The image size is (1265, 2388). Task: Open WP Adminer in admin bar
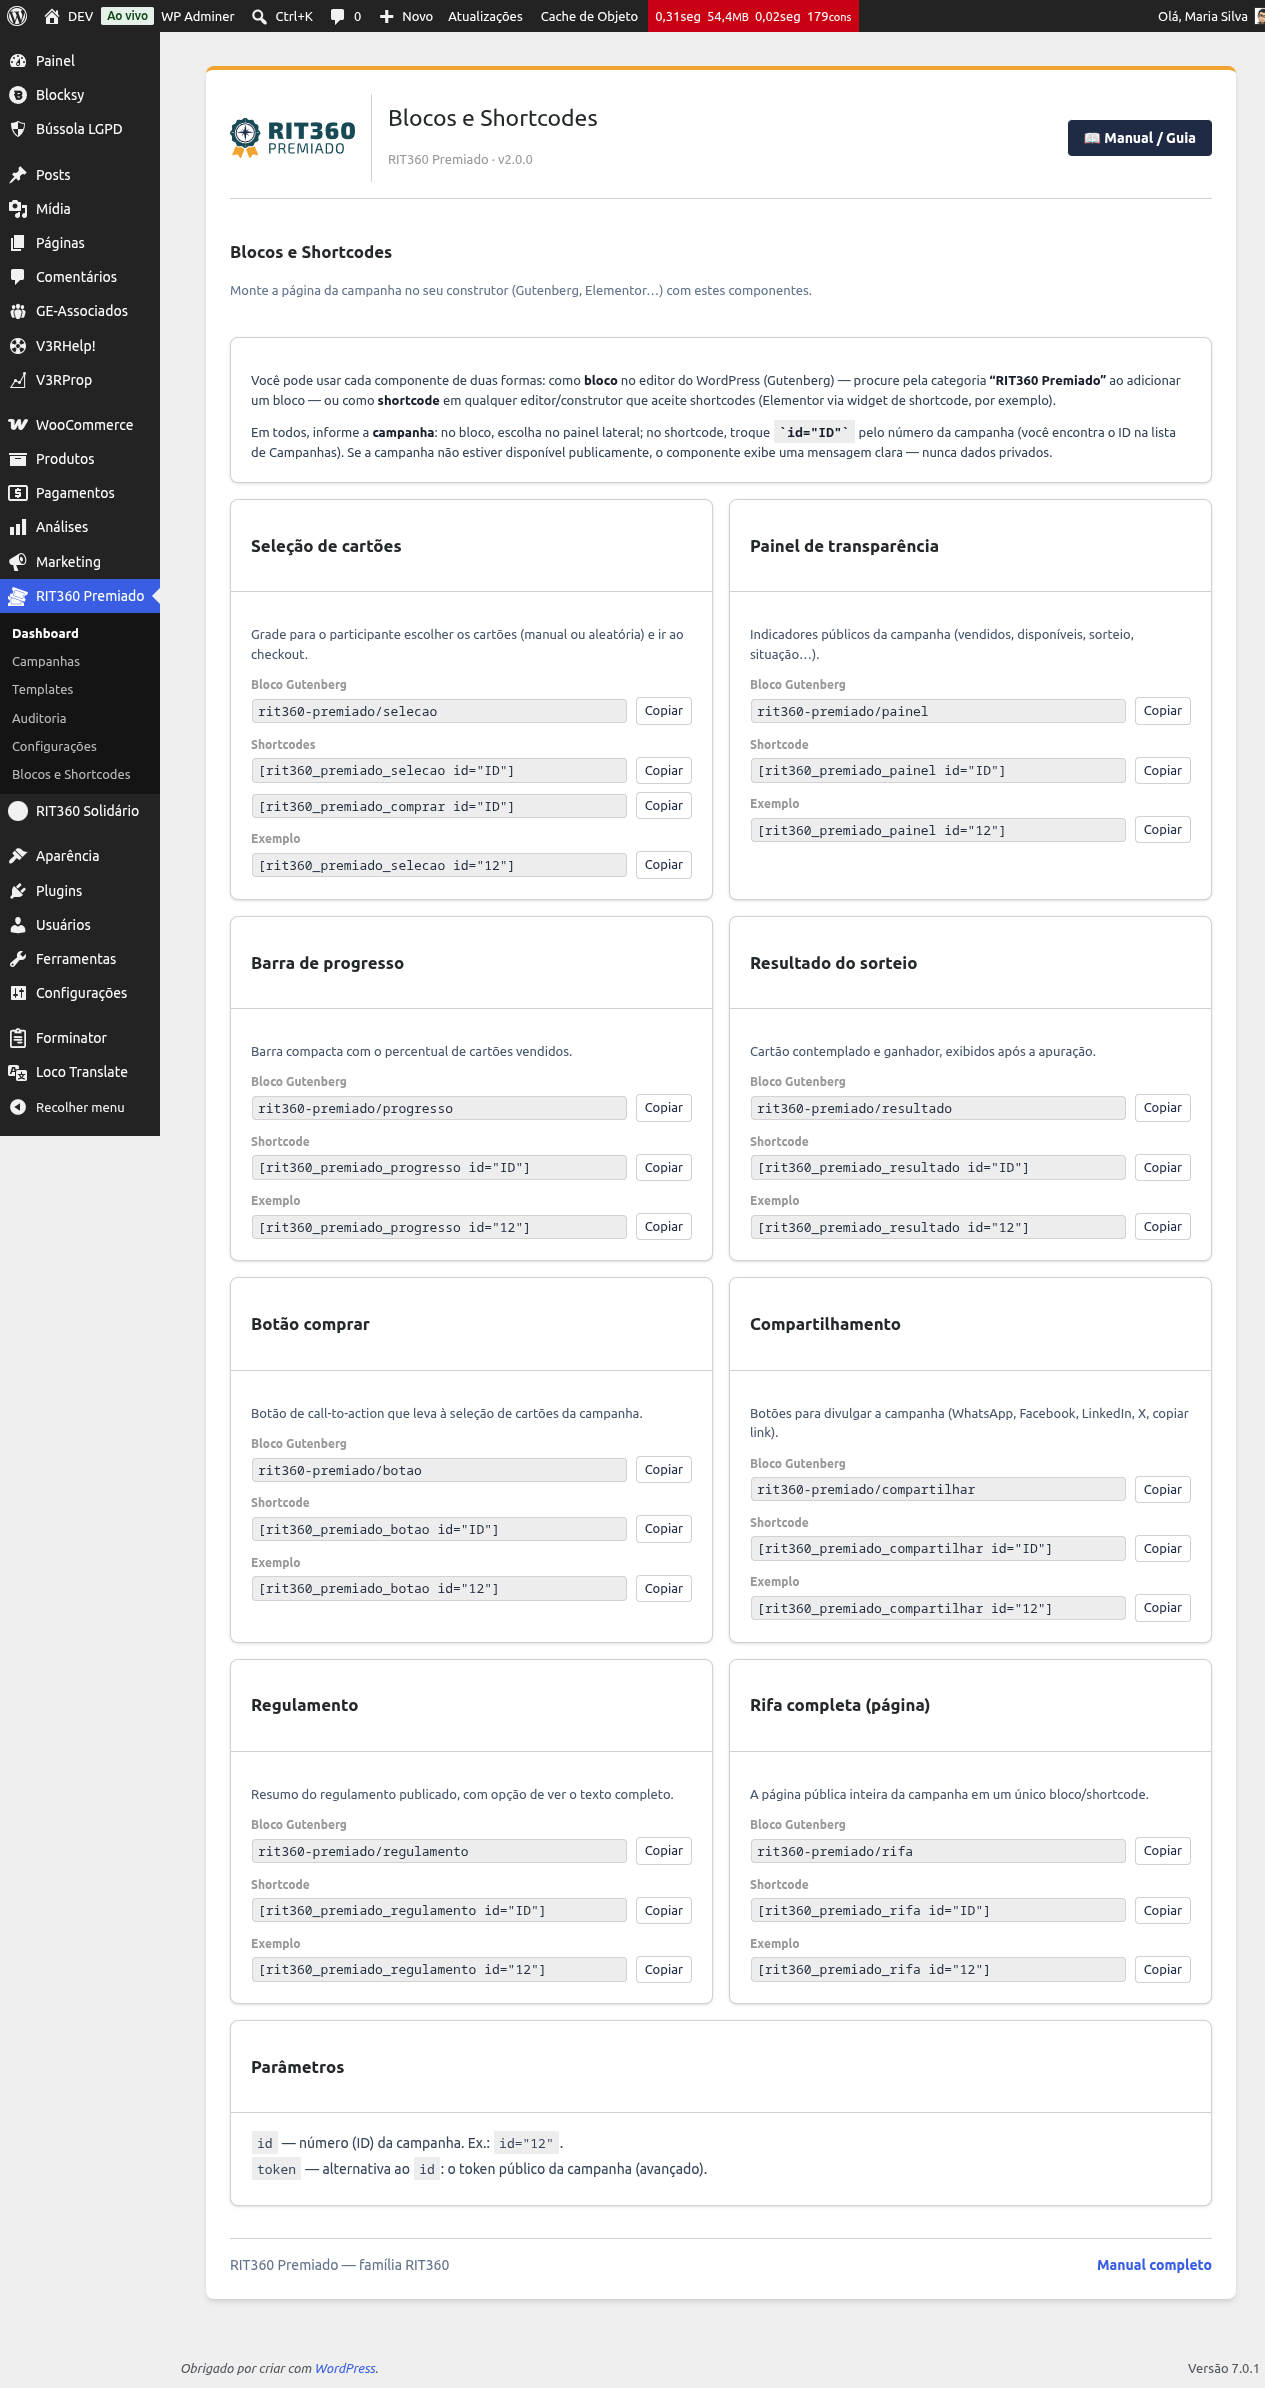(198, 16)
